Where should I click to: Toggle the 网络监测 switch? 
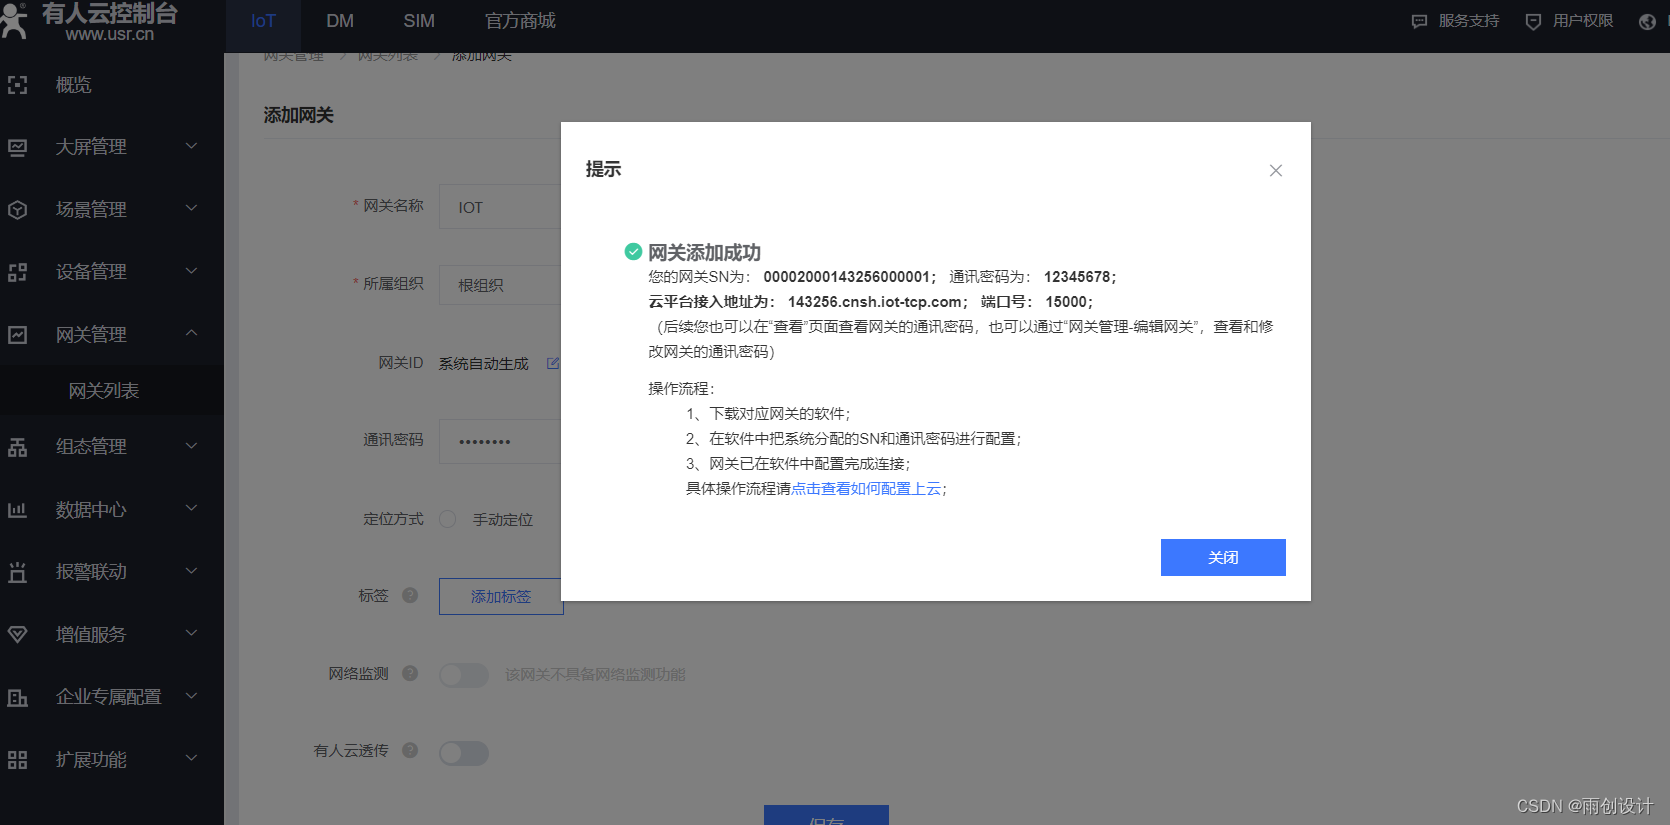(x=464, y=675)
